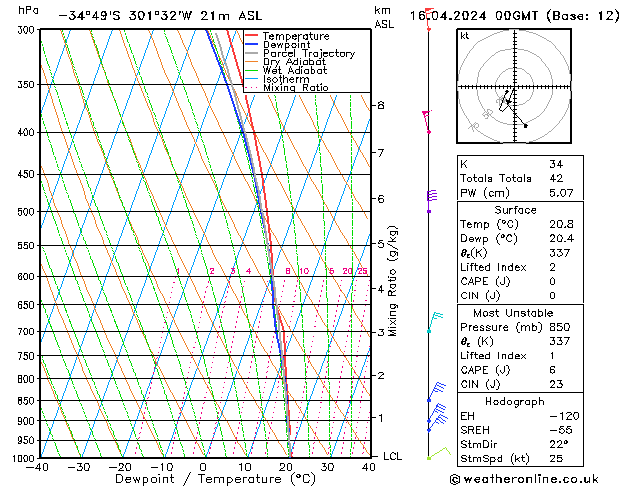Click the SREH value '-55'
The image size is (629, 486).
[561, 430]
